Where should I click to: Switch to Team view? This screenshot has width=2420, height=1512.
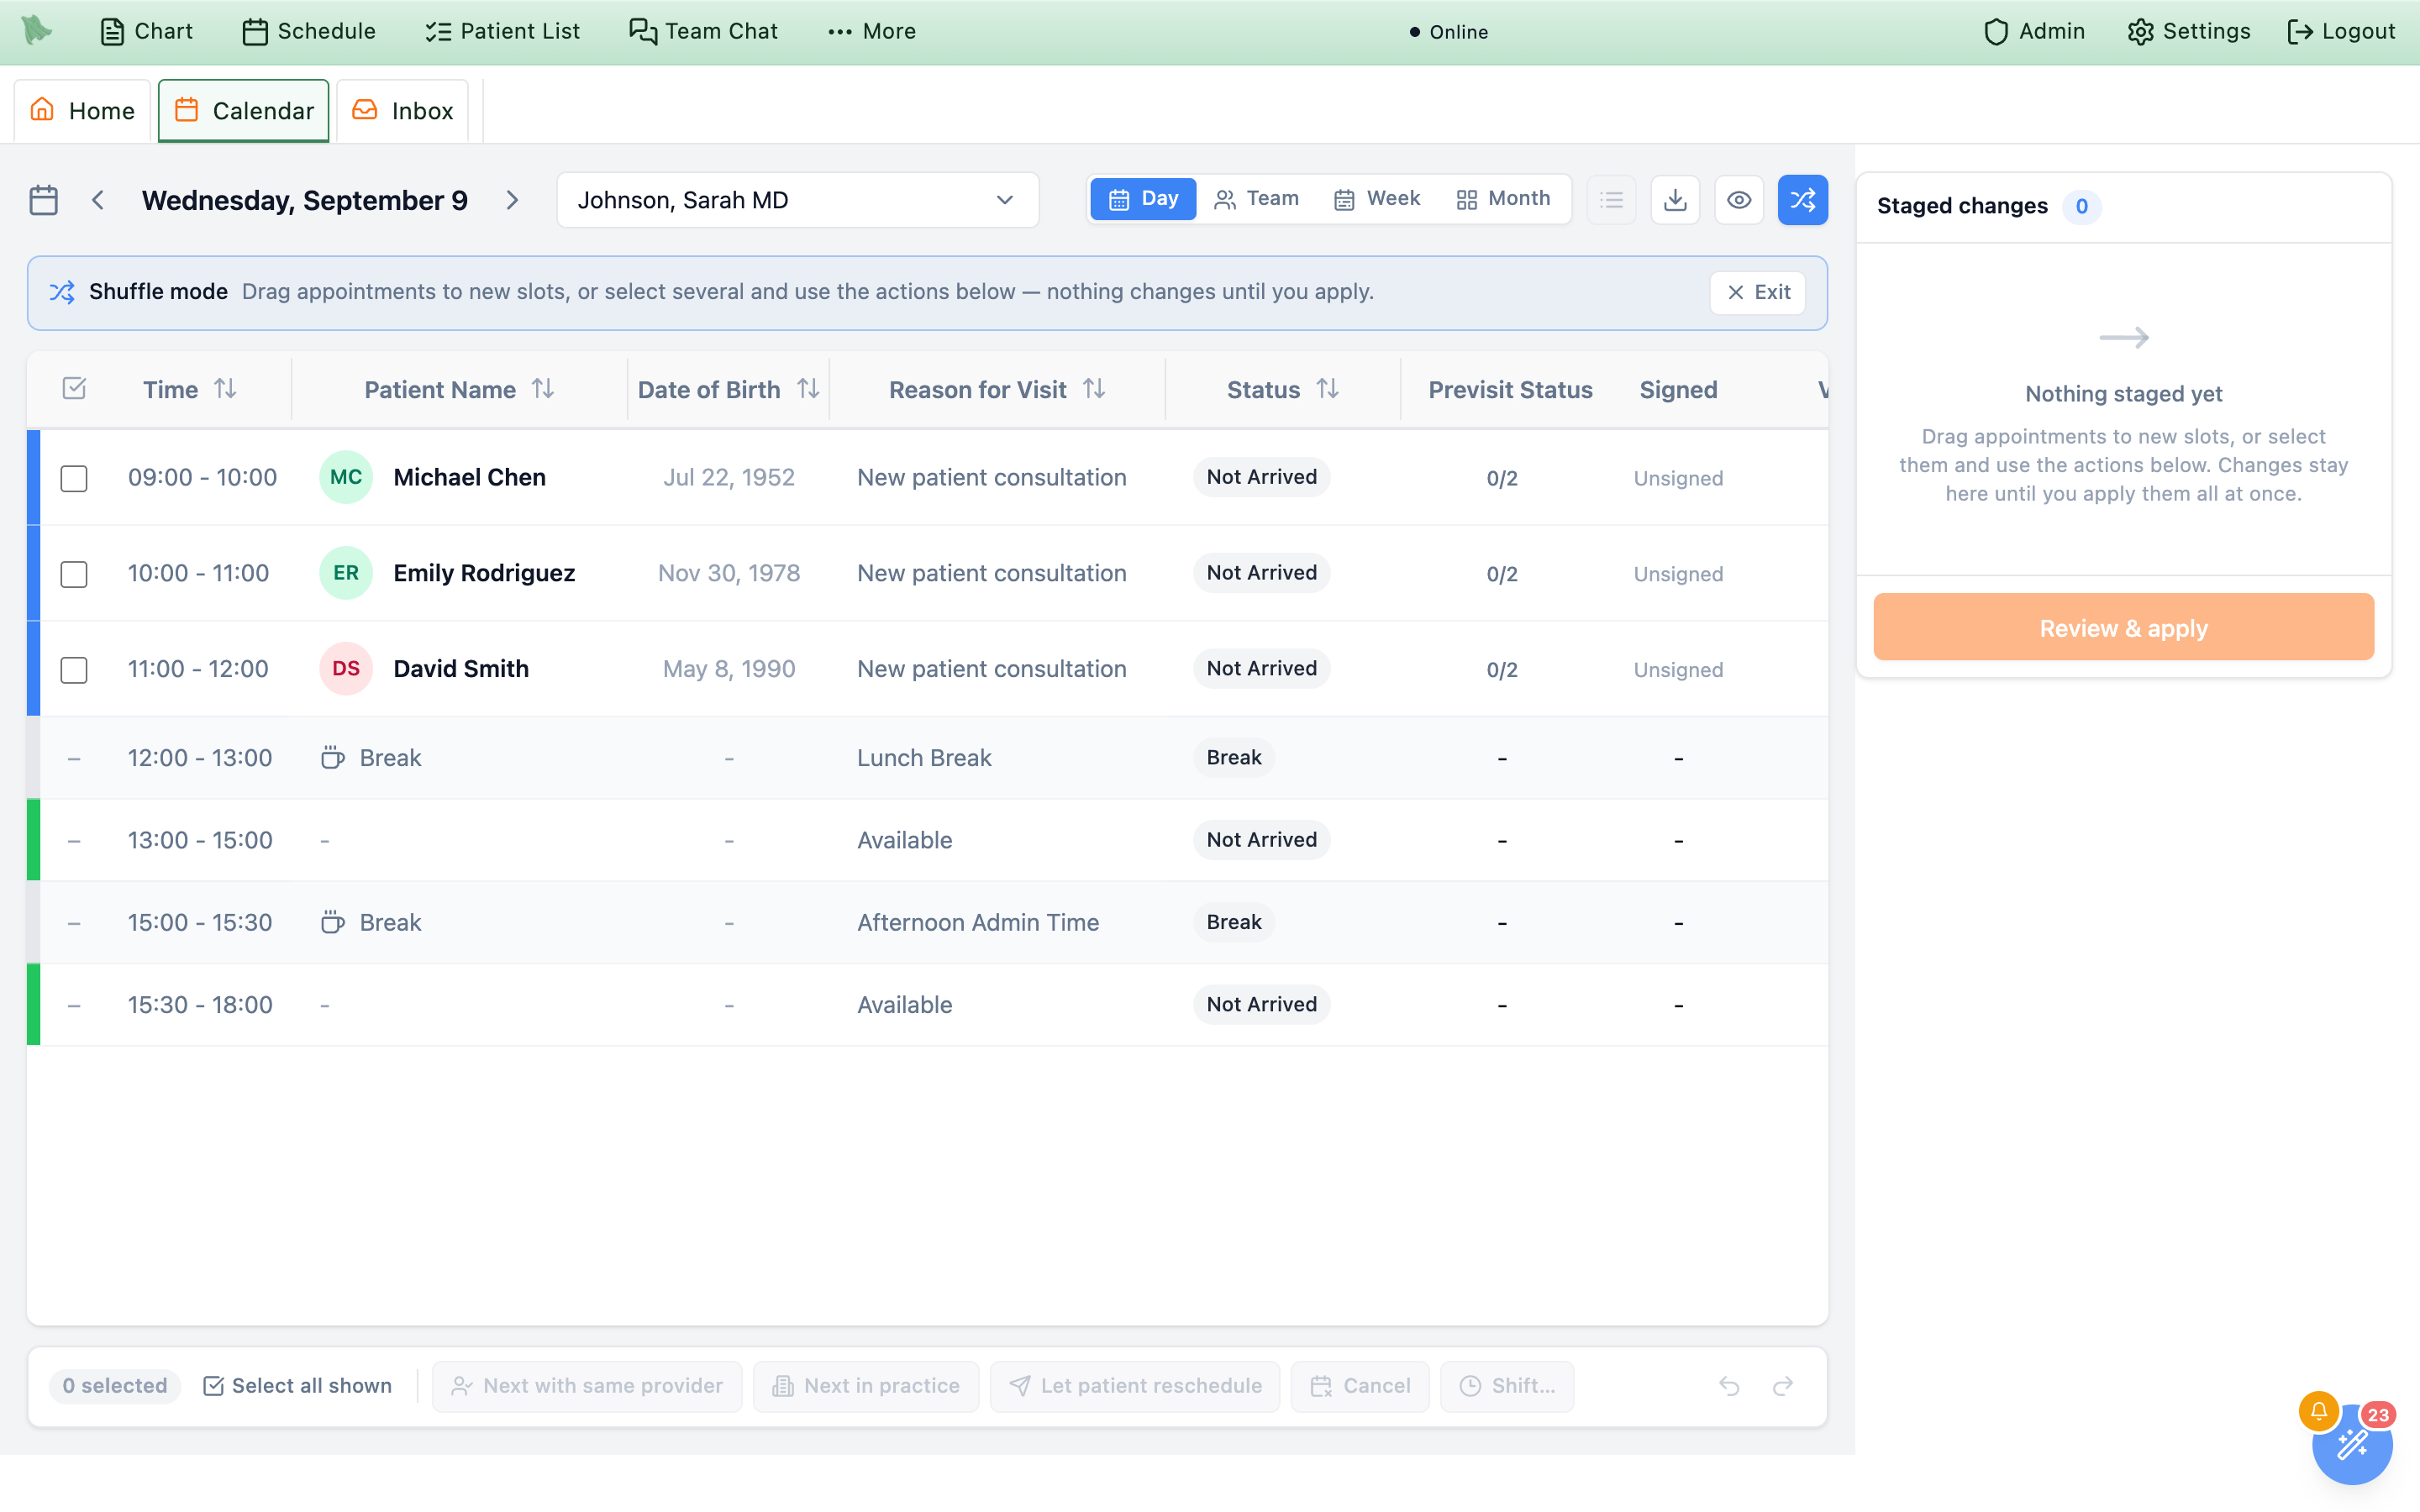click(1256, 199)
